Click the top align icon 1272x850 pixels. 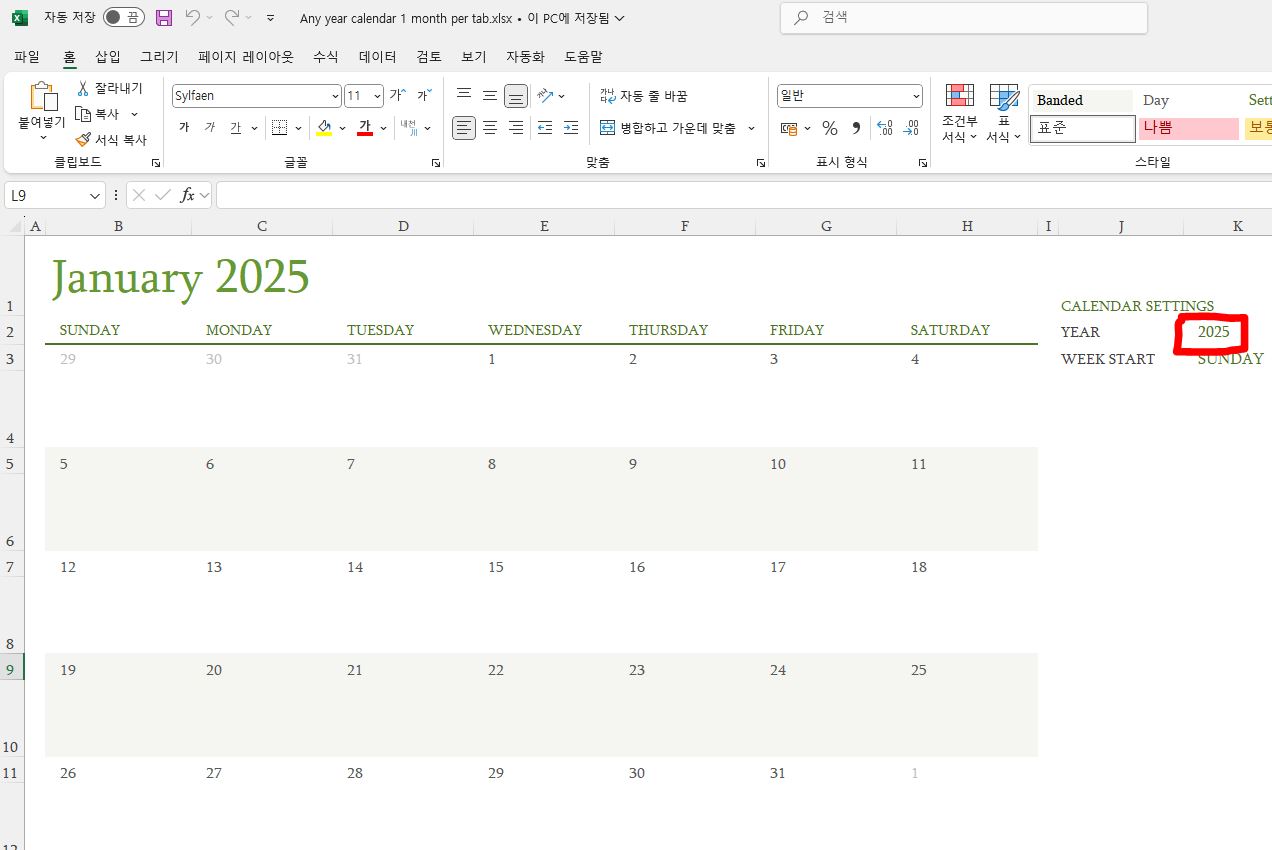point(464,96)
